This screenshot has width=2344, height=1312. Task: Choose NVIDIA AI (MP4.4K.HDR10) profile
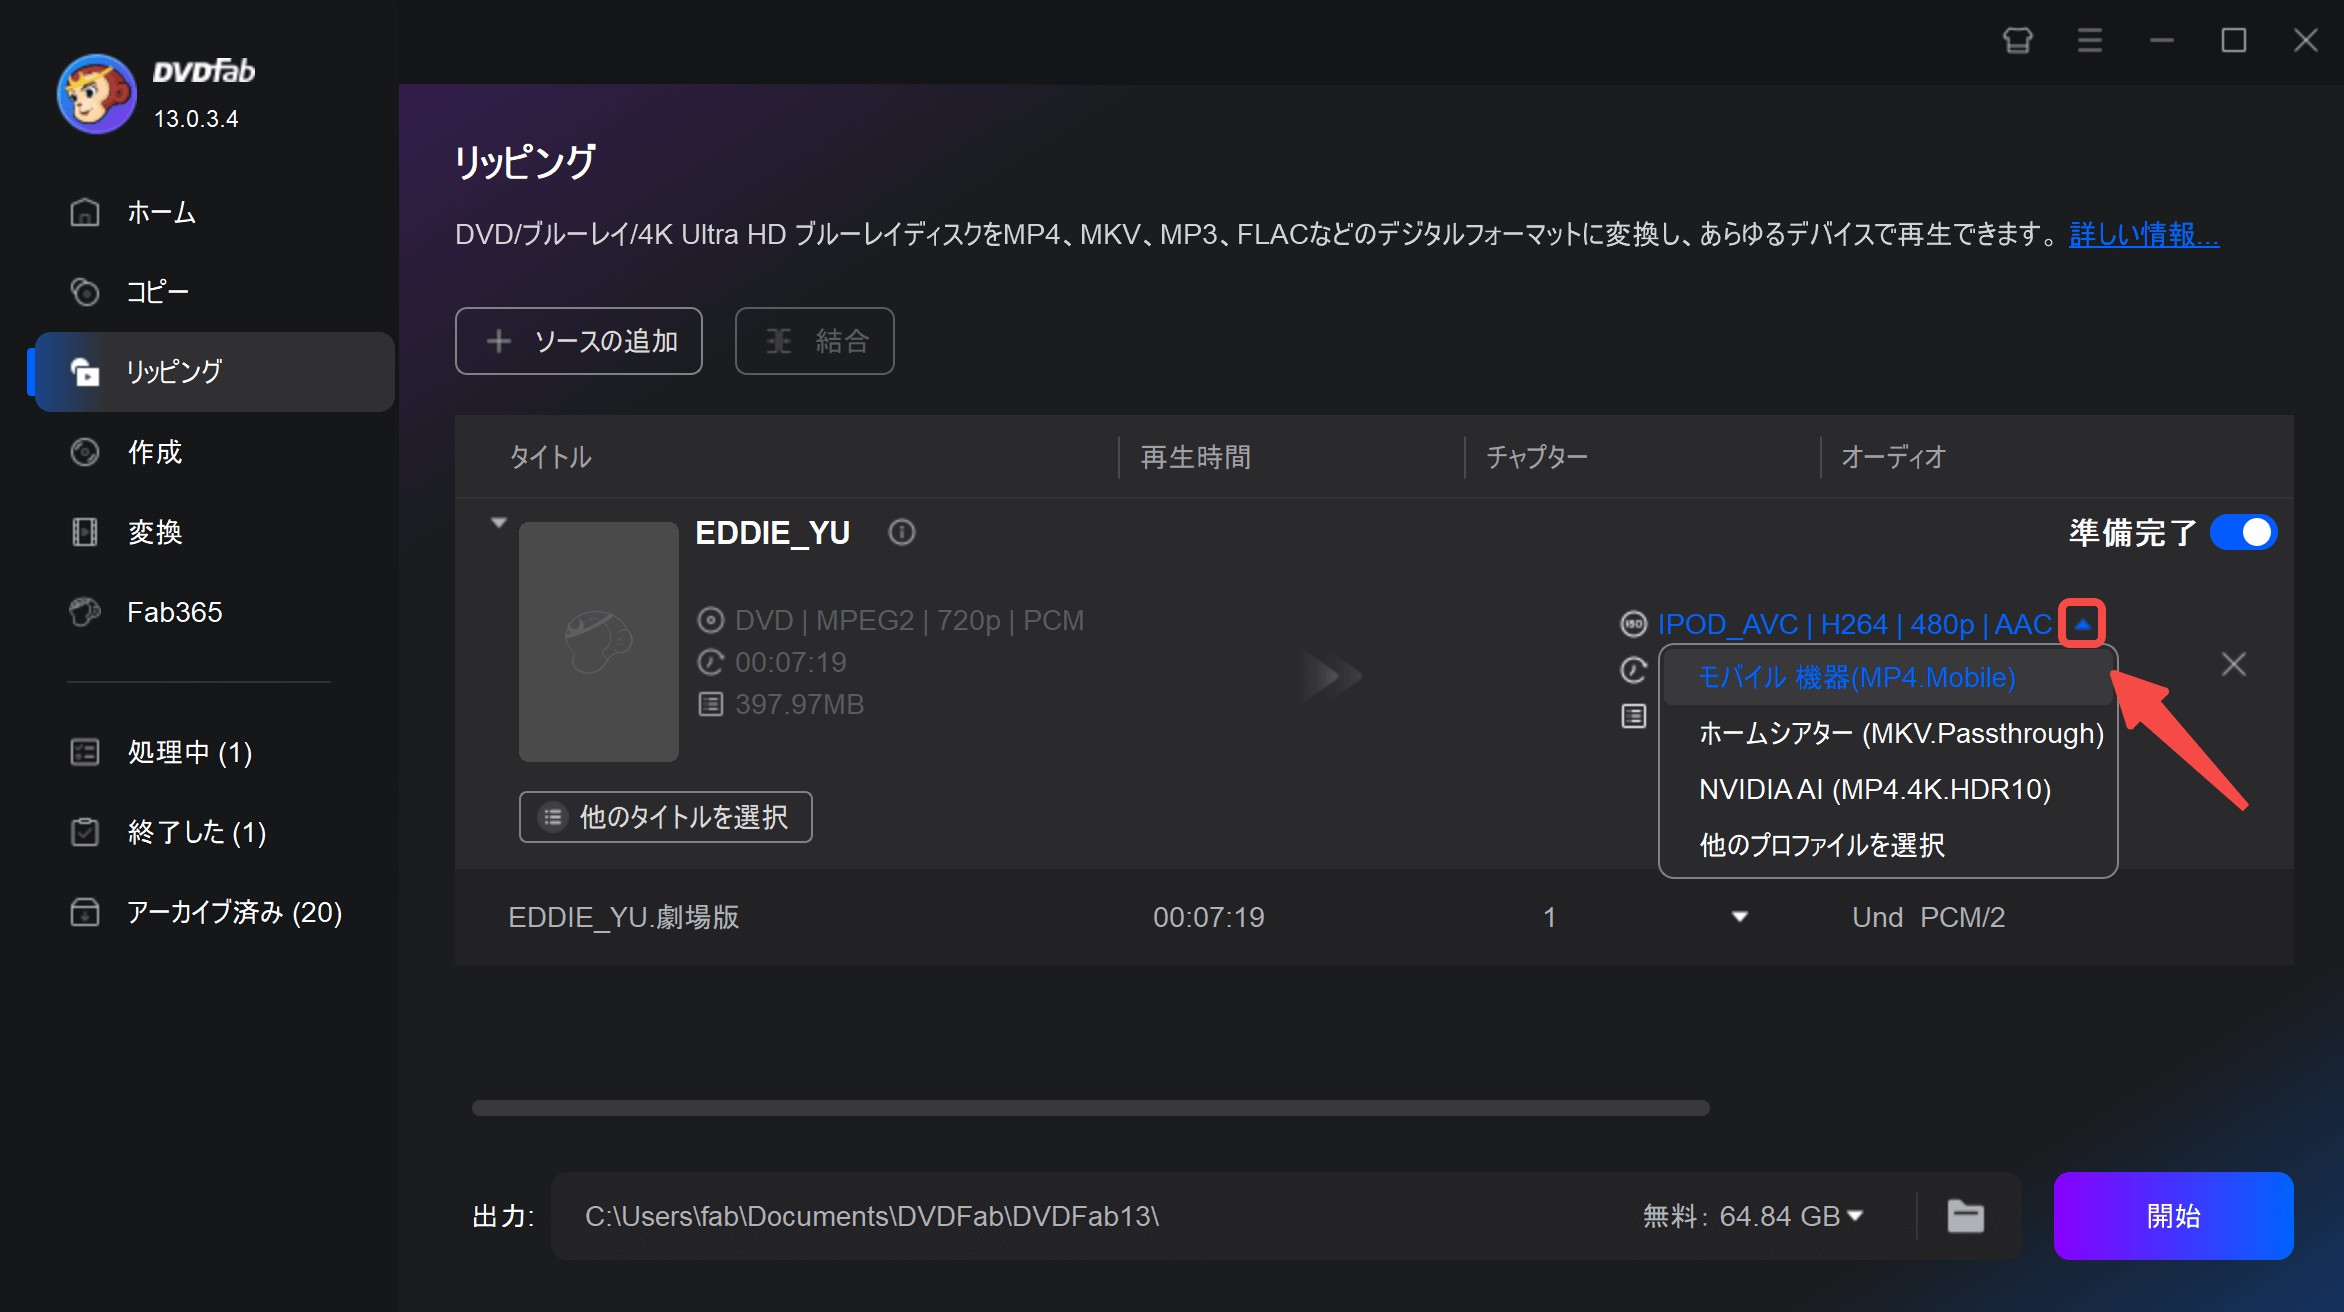[x=1888, y=789]
